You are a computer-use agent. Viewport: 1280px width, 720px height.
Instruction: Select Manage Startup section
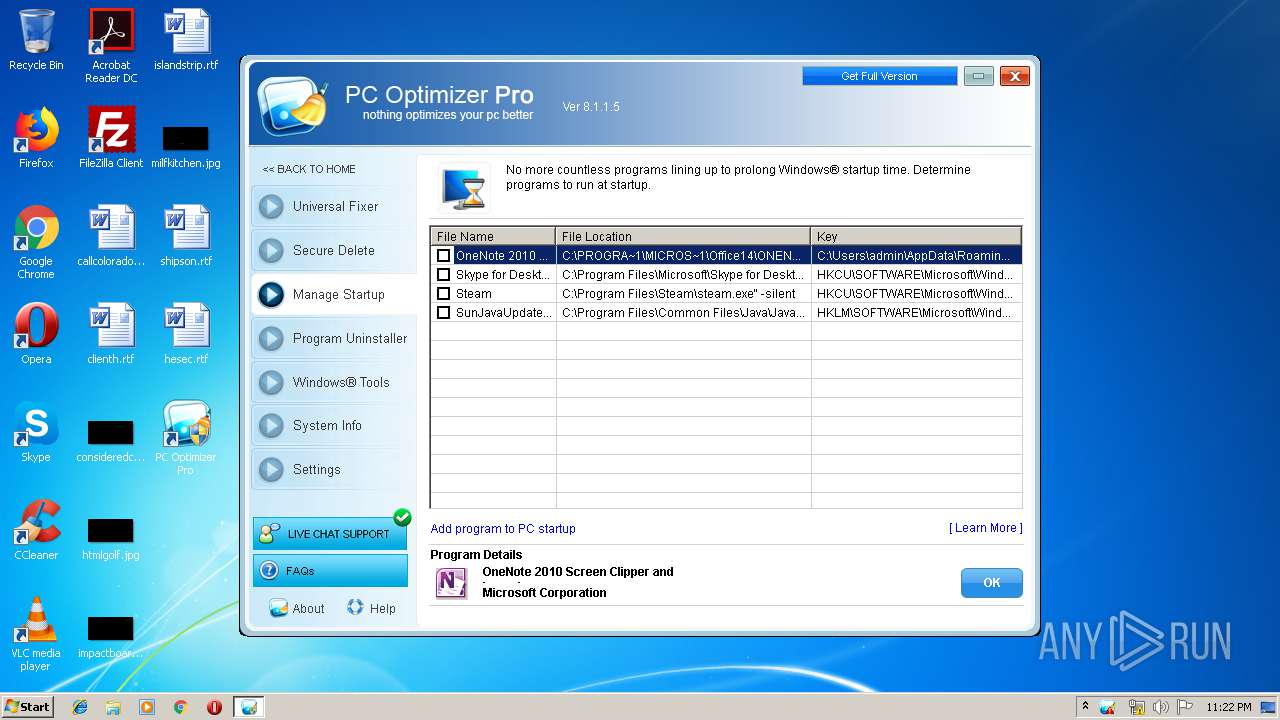pos(334,294)
